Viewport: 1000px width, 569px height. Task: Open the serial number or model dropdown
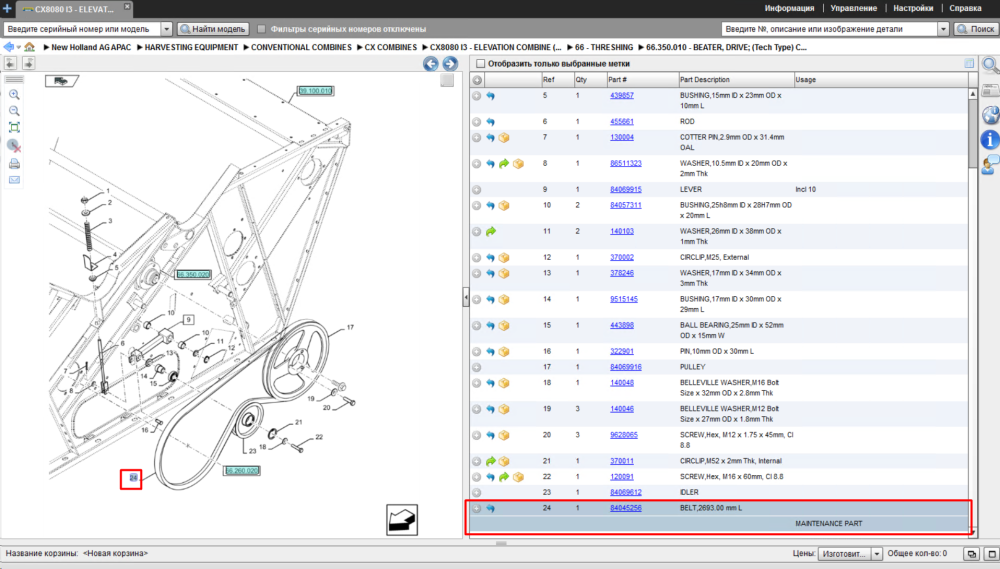[166, 29]
